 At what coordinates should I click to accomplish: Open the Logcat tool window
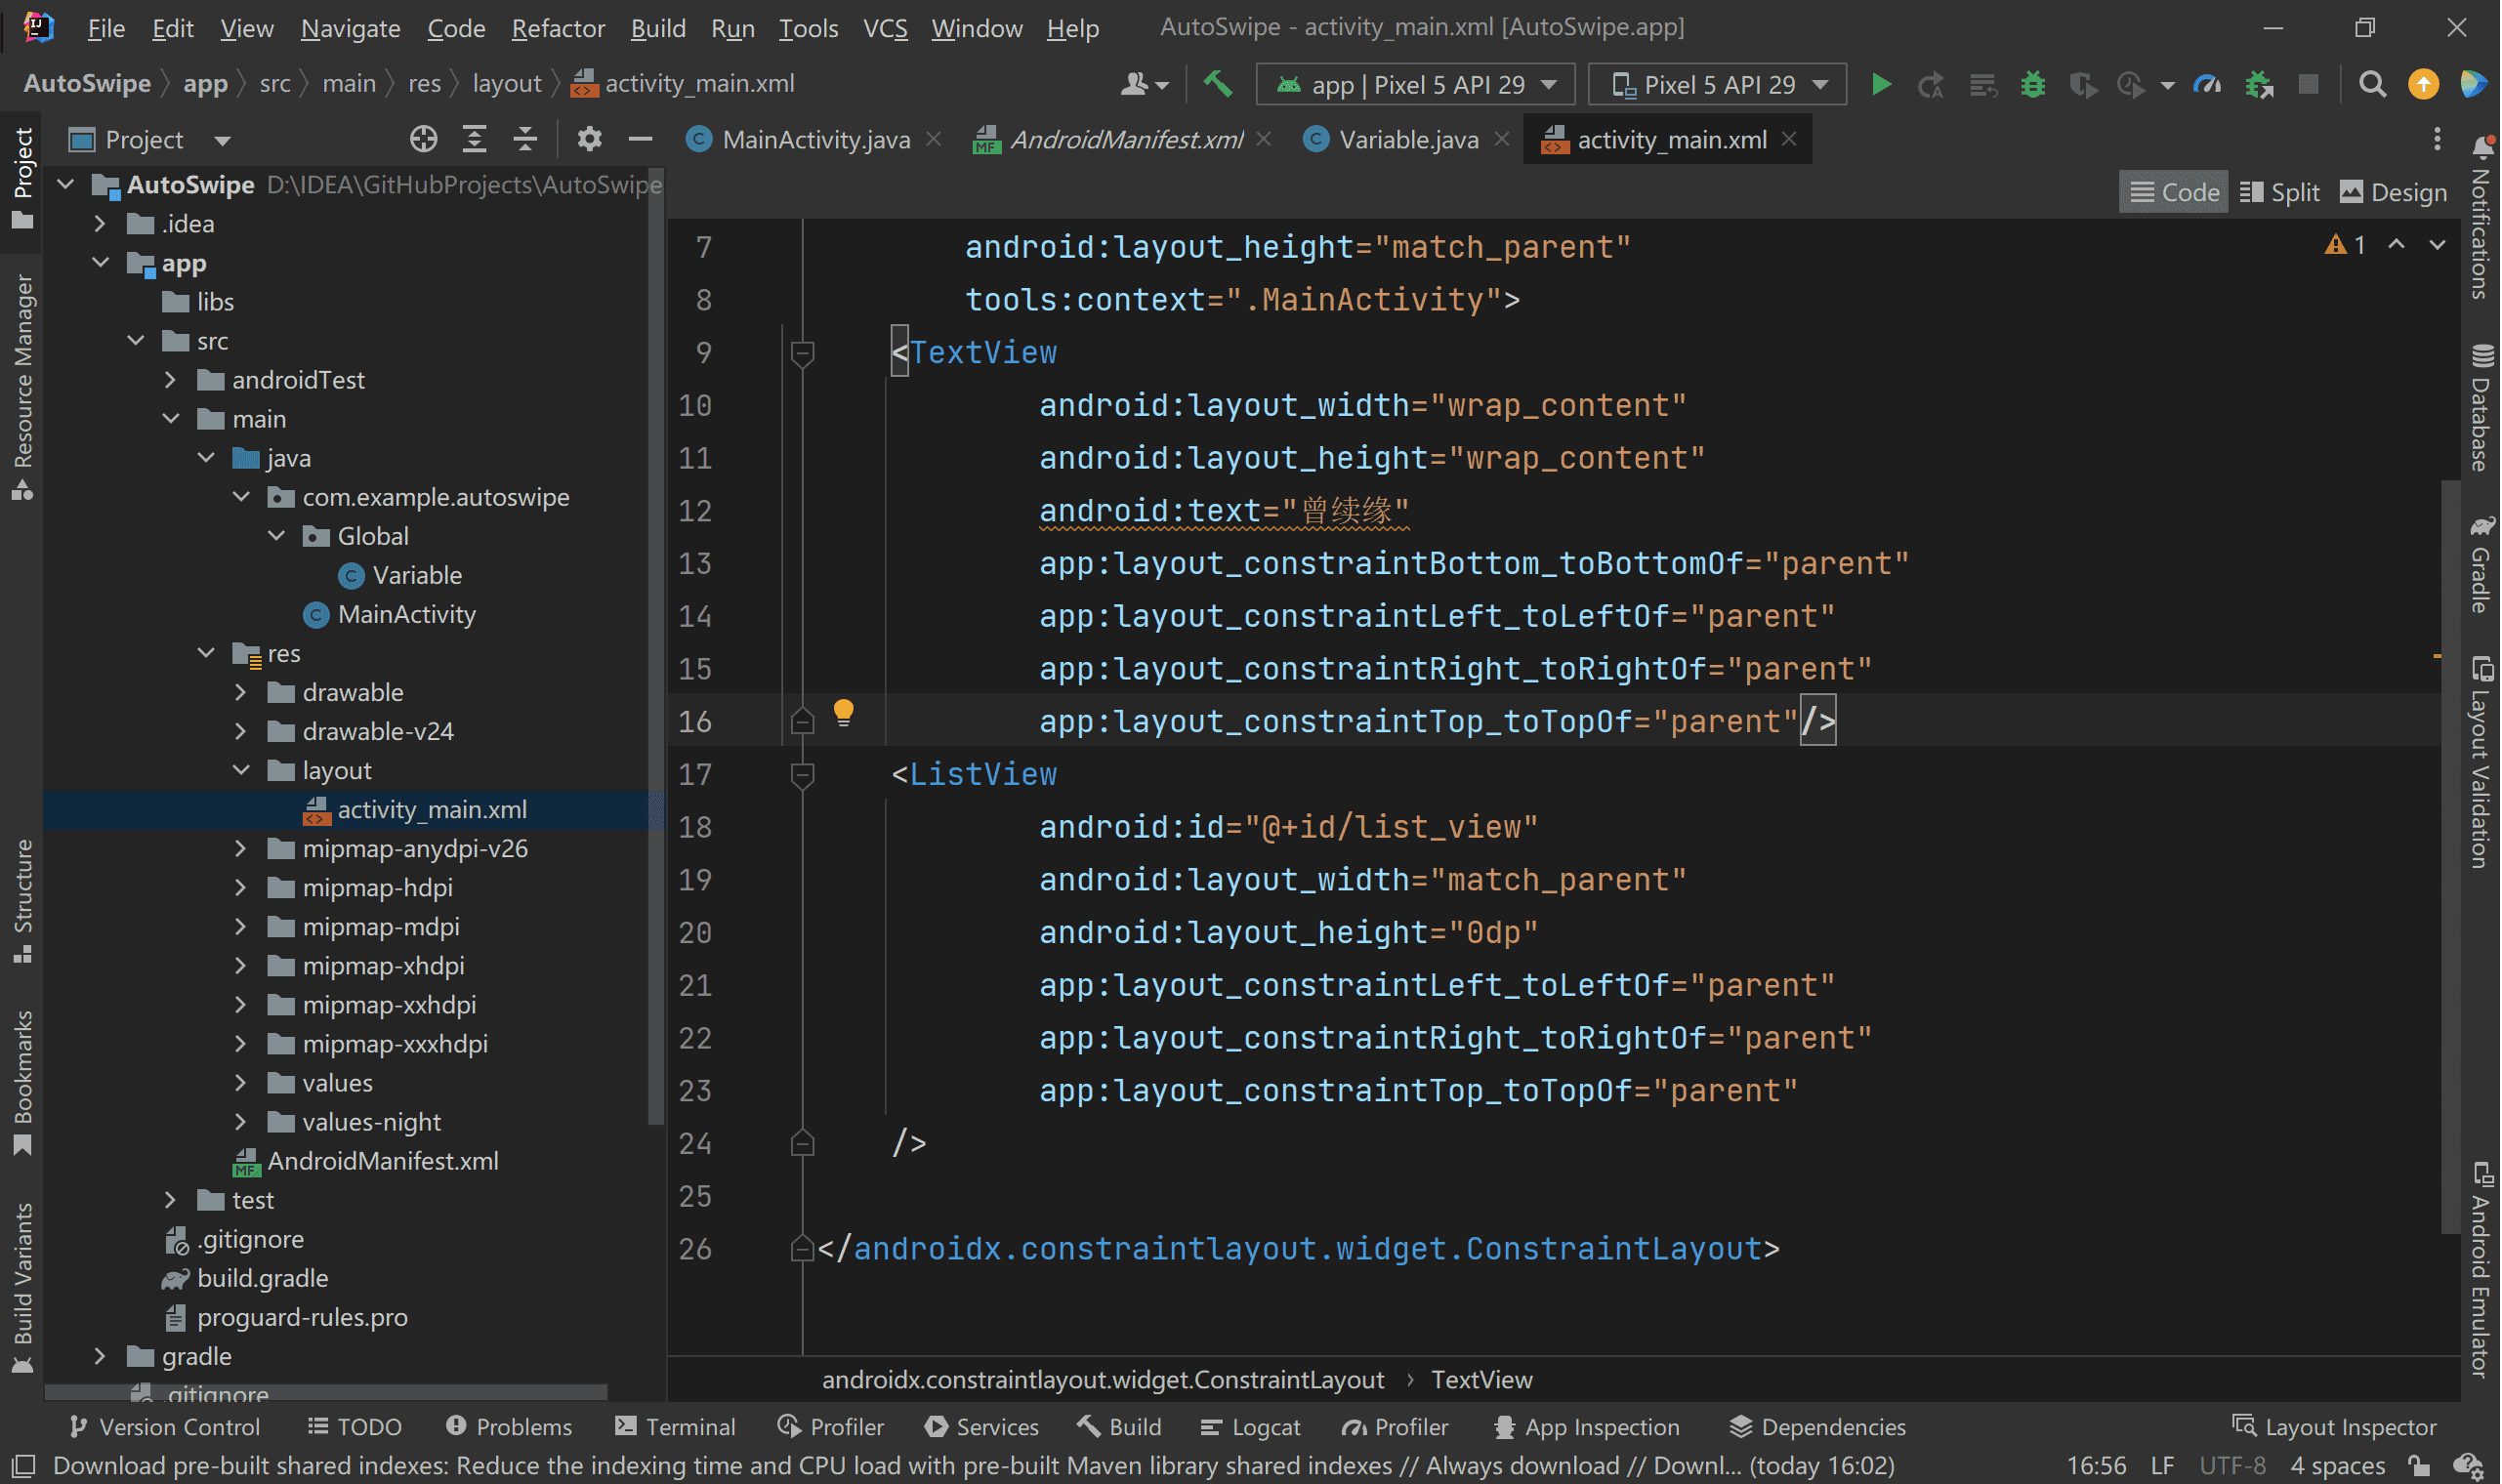(x=1250, y=1428)
